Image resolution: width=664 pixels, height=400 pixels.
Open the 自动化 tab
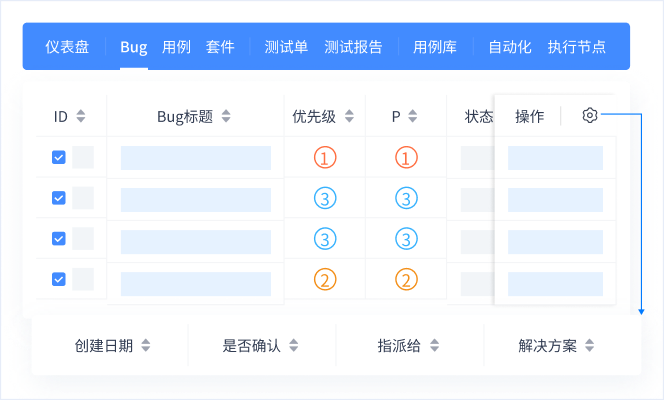coord(510,47)
